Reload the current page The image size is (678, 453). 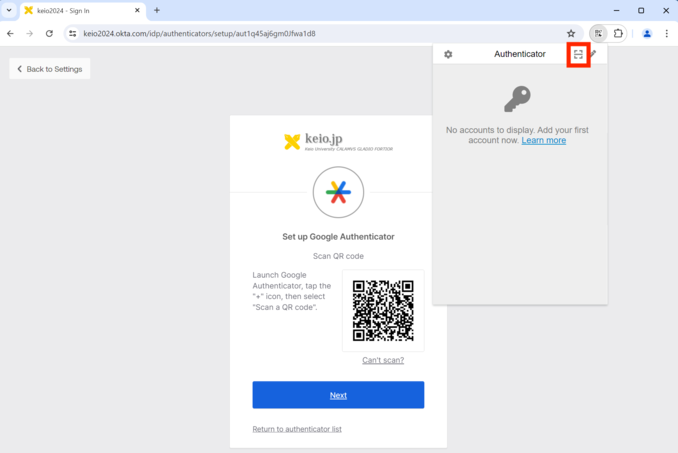click(x=49, y=33)
